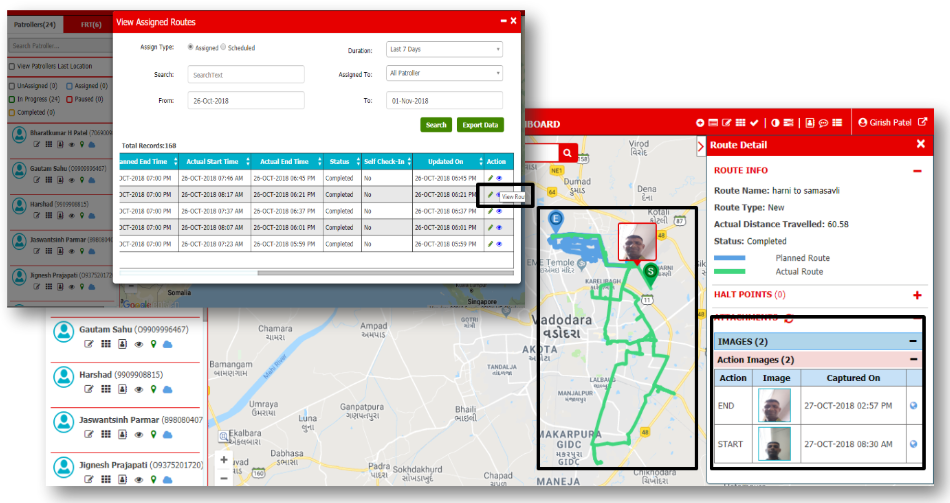The image size is (950, 503).
Task: Click the end marker E on map
Action: point(556,221)
